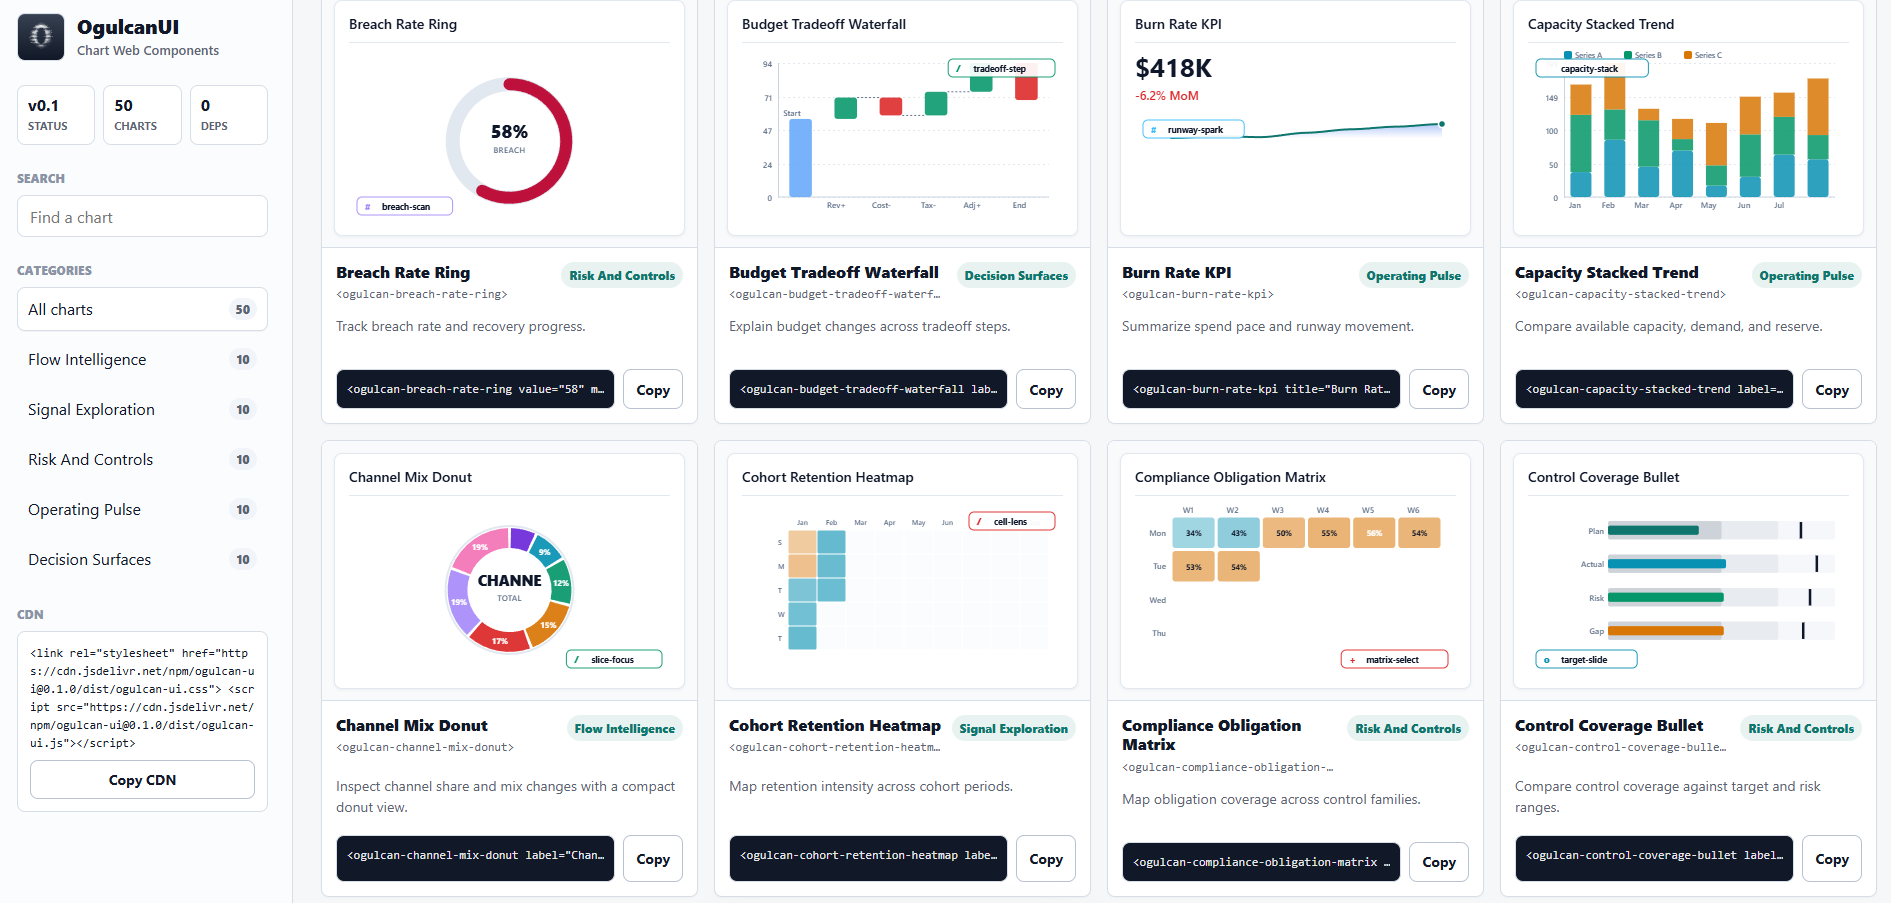Select the All charts category

tap(142, 309)
